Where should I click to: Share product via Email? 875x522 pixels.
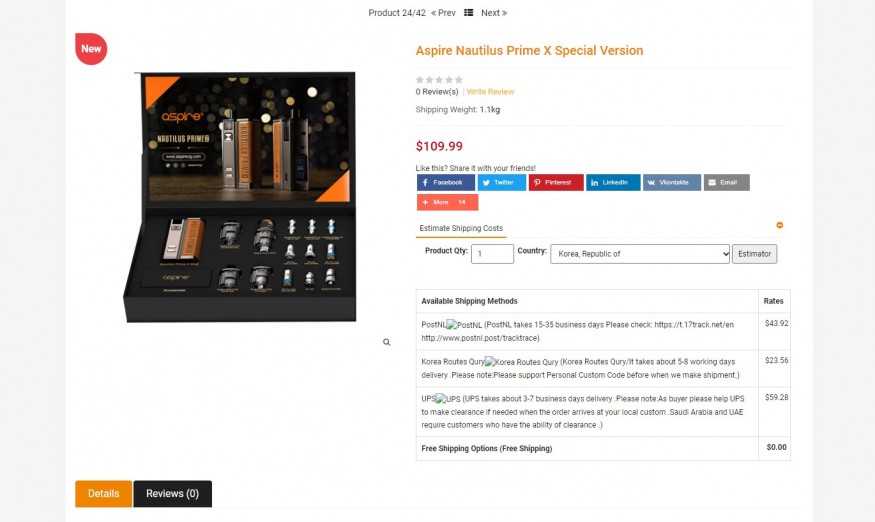point(726,183)
